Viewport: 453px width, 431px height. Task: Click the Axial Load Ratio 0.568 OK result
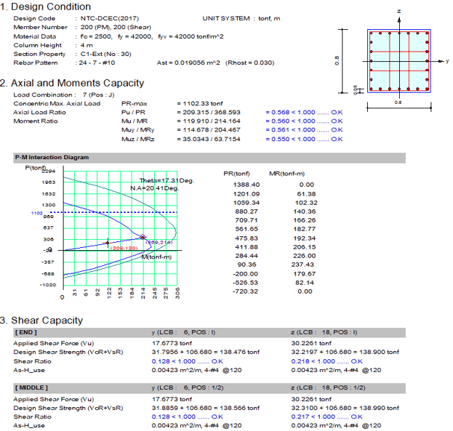point(304,112)
